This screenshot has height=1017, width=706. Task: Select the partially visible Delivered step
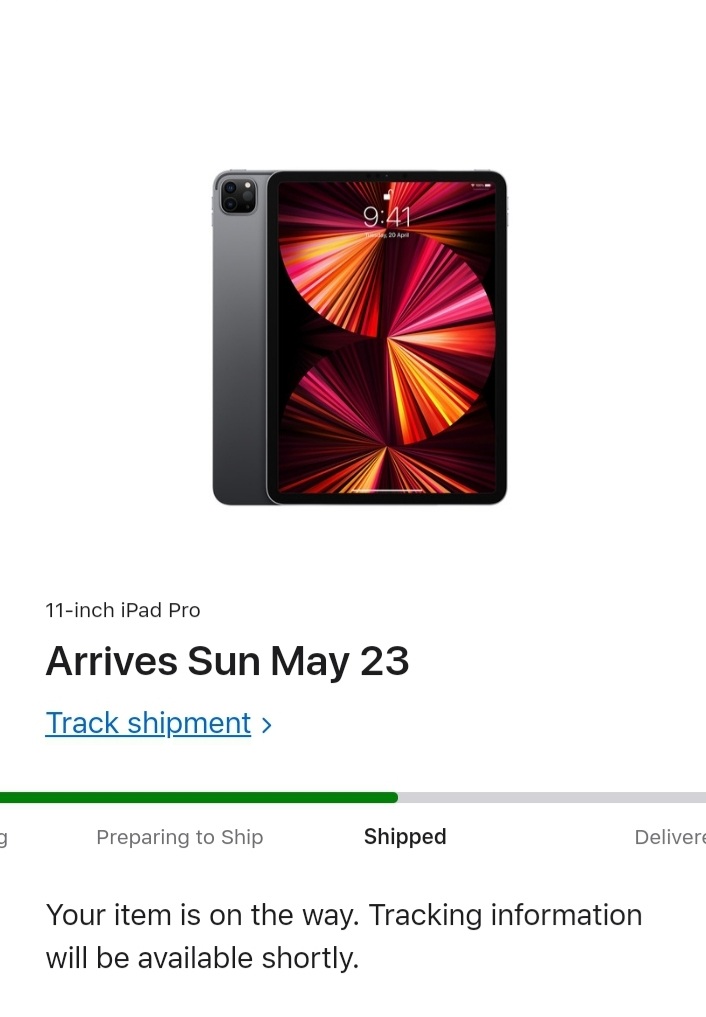669,837
